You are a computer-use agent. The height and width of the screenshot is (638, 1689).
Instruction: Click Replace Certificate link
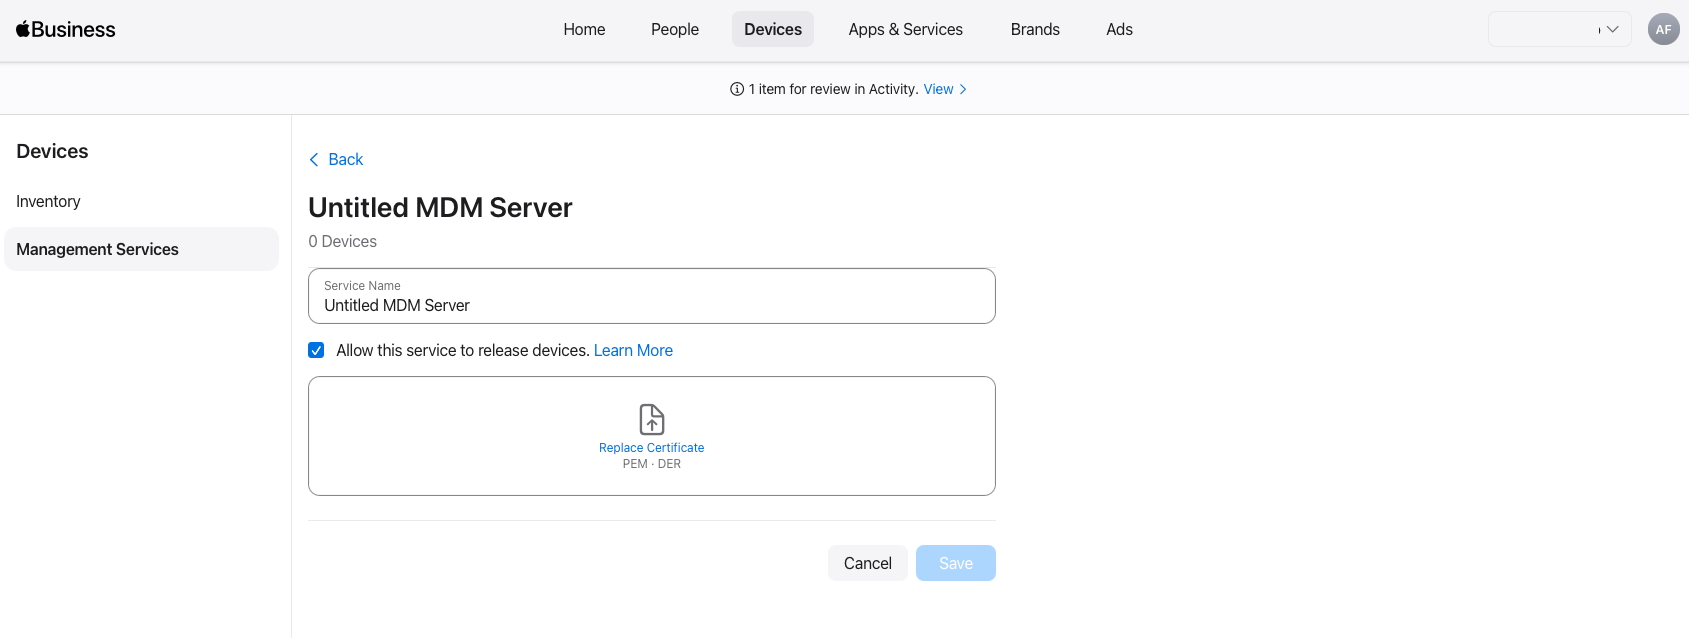(x=652, y=448)
